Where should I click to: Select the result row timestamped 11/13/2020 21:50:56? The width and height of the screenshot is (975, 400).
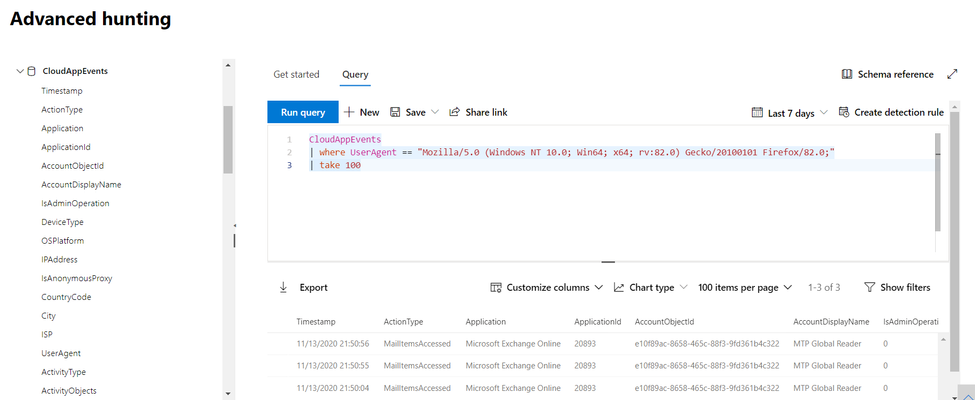pos(604,343)
